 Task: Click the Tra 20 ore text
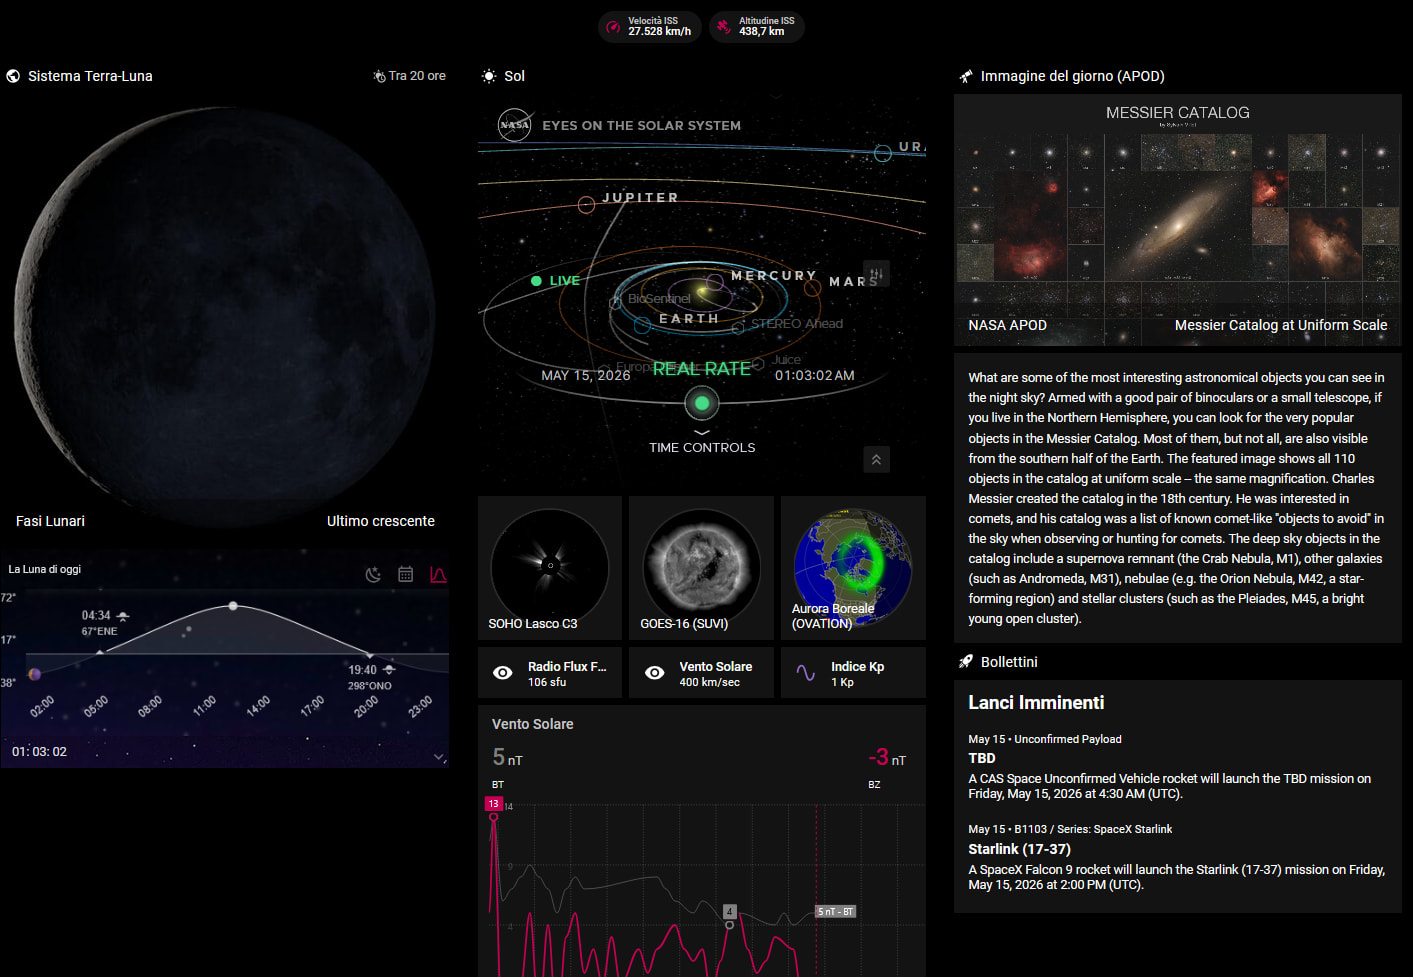click(x=417, y=76)
